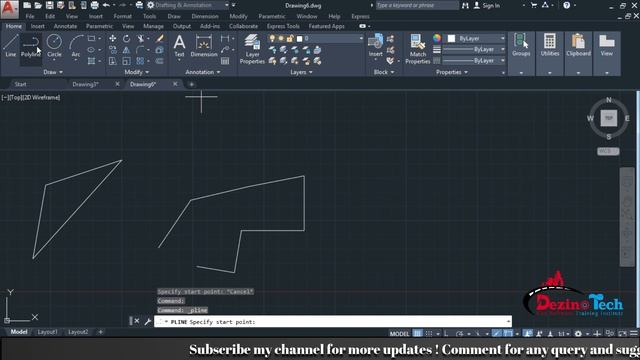640x360 pixels.
Task: Select the Trim tool
Action: click(140, 38)
